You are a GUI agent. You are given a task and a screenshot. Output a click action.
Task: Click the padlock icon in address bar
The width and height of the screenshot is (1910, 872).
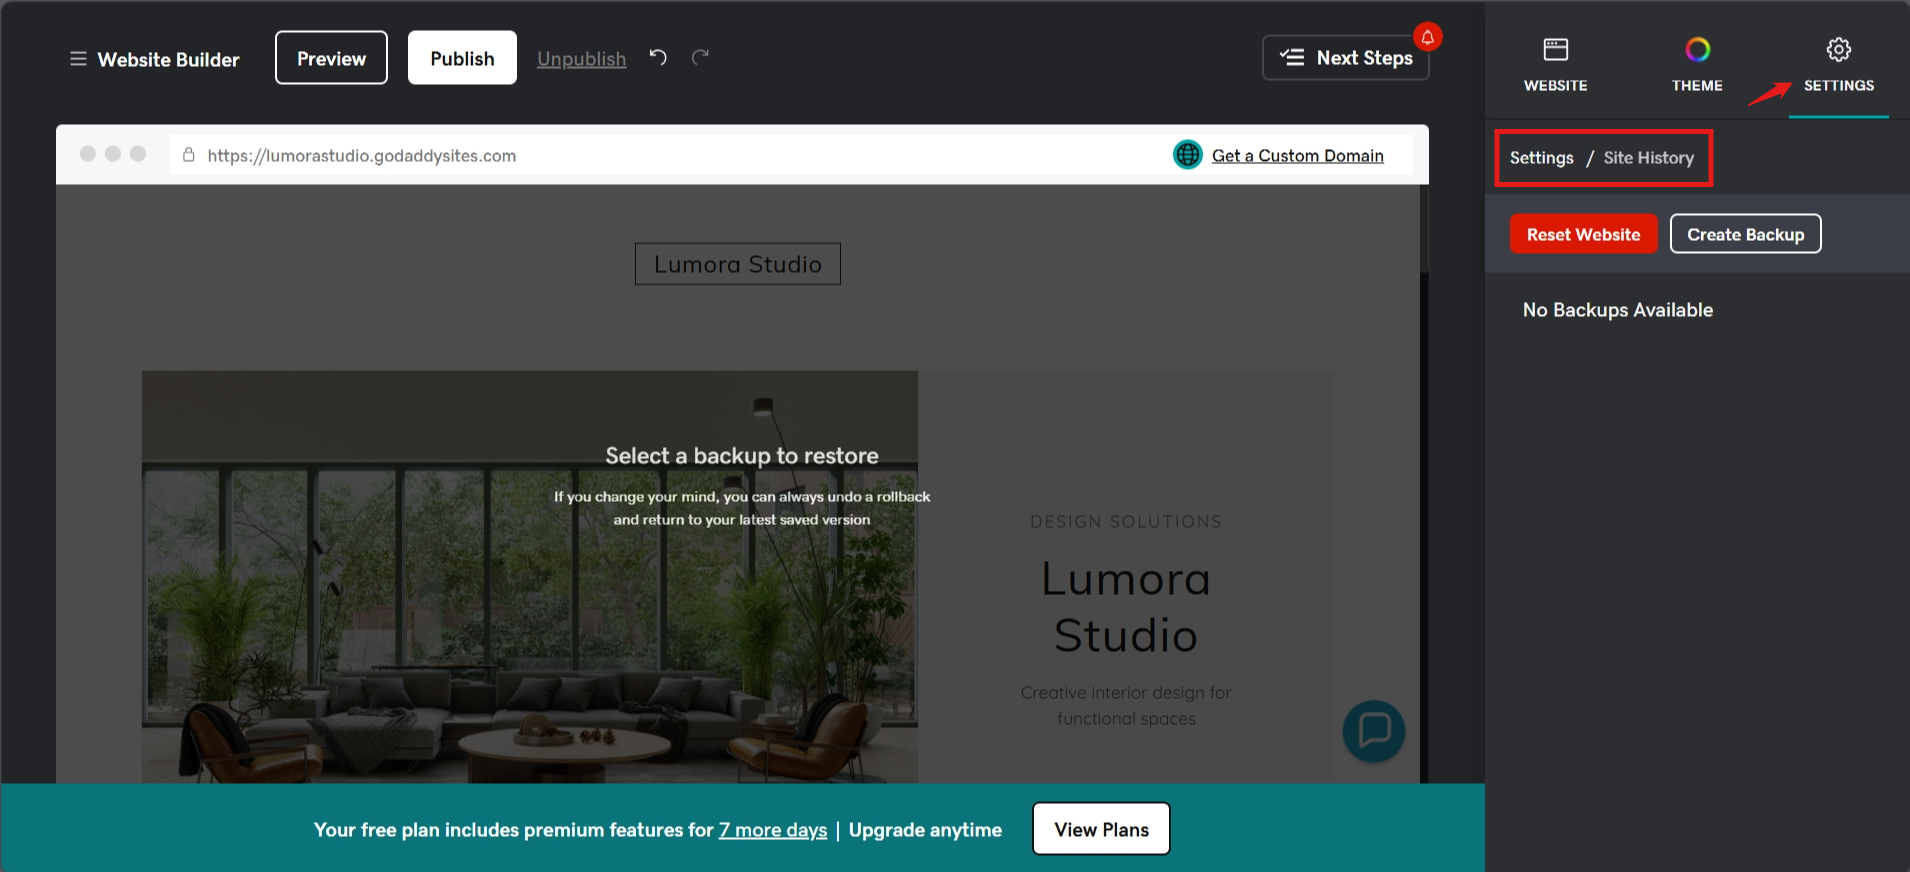[188, 155]
